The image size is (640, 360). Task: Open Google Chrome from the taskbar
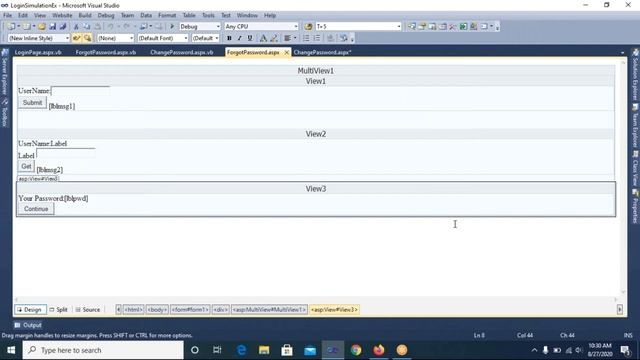pos(356,350)
